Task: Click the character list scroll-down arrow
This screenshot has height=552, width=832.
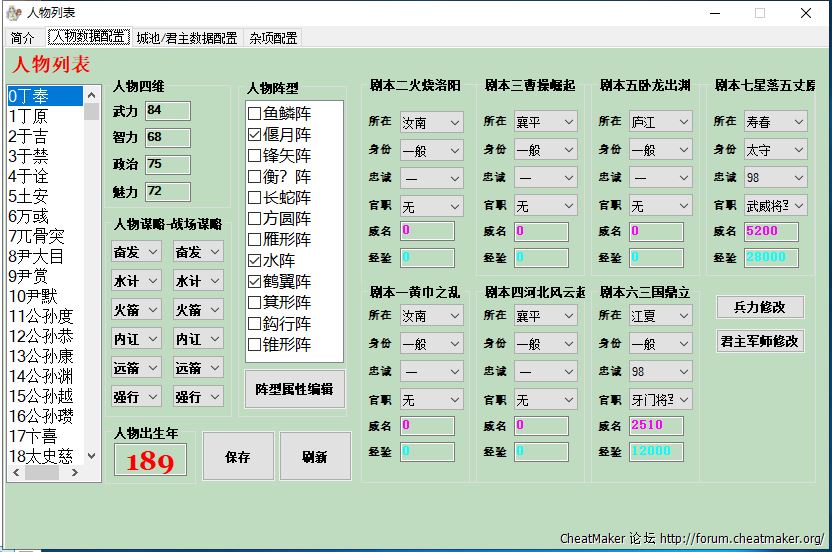Action: pyautogui.click(x=92, y=456)
